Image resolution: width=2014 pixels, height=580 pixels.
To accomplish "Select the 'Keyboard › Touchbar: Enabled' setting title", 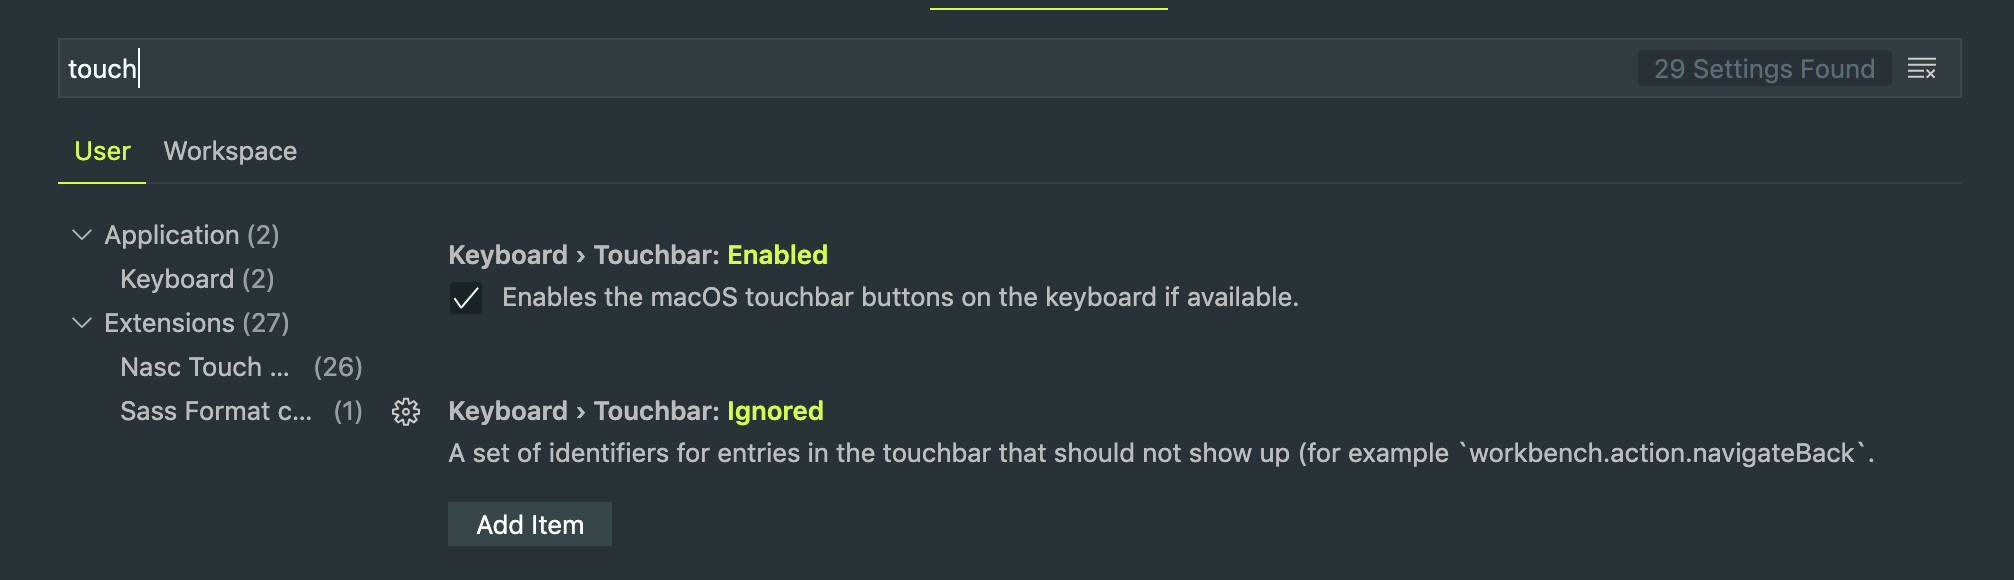I will pyautogui.click(x=638, y=255).
